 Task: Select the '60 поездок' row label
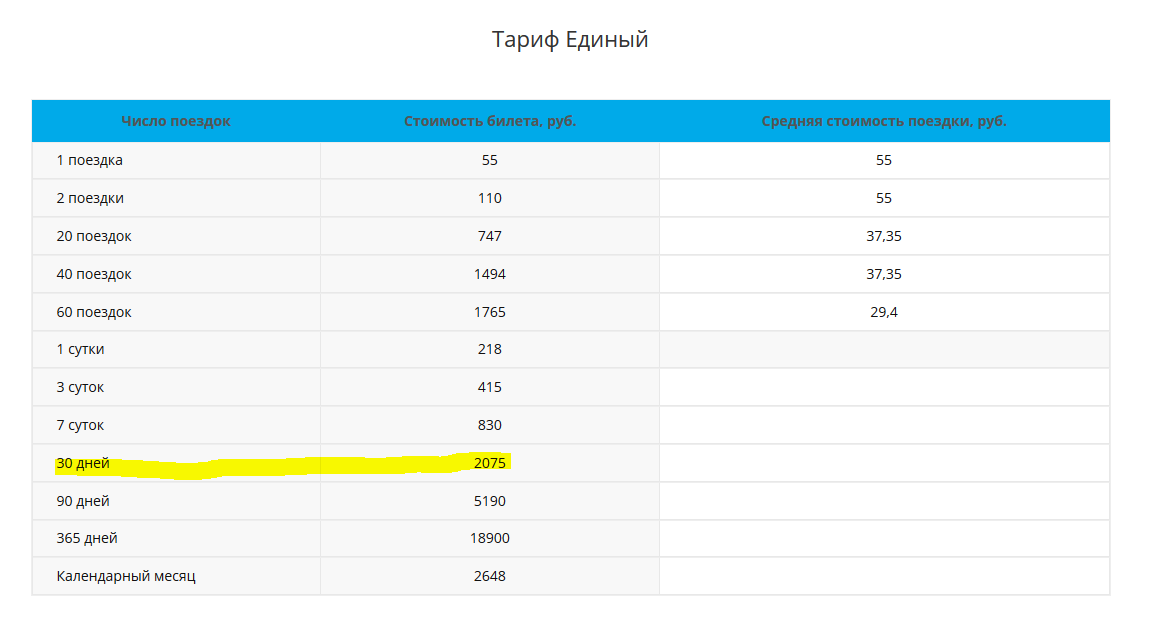click(x=94, y=312)
